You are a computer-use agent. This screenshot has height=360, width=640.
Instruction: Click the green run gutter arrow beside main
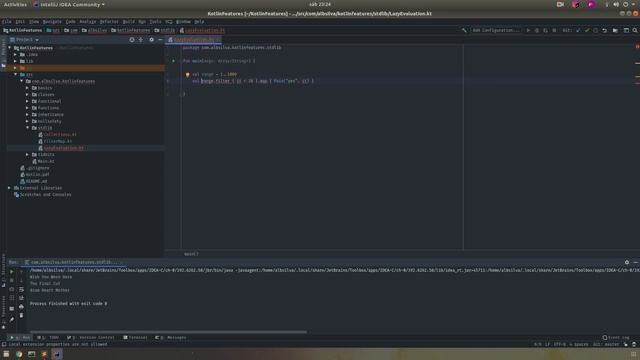click(173, 61)
